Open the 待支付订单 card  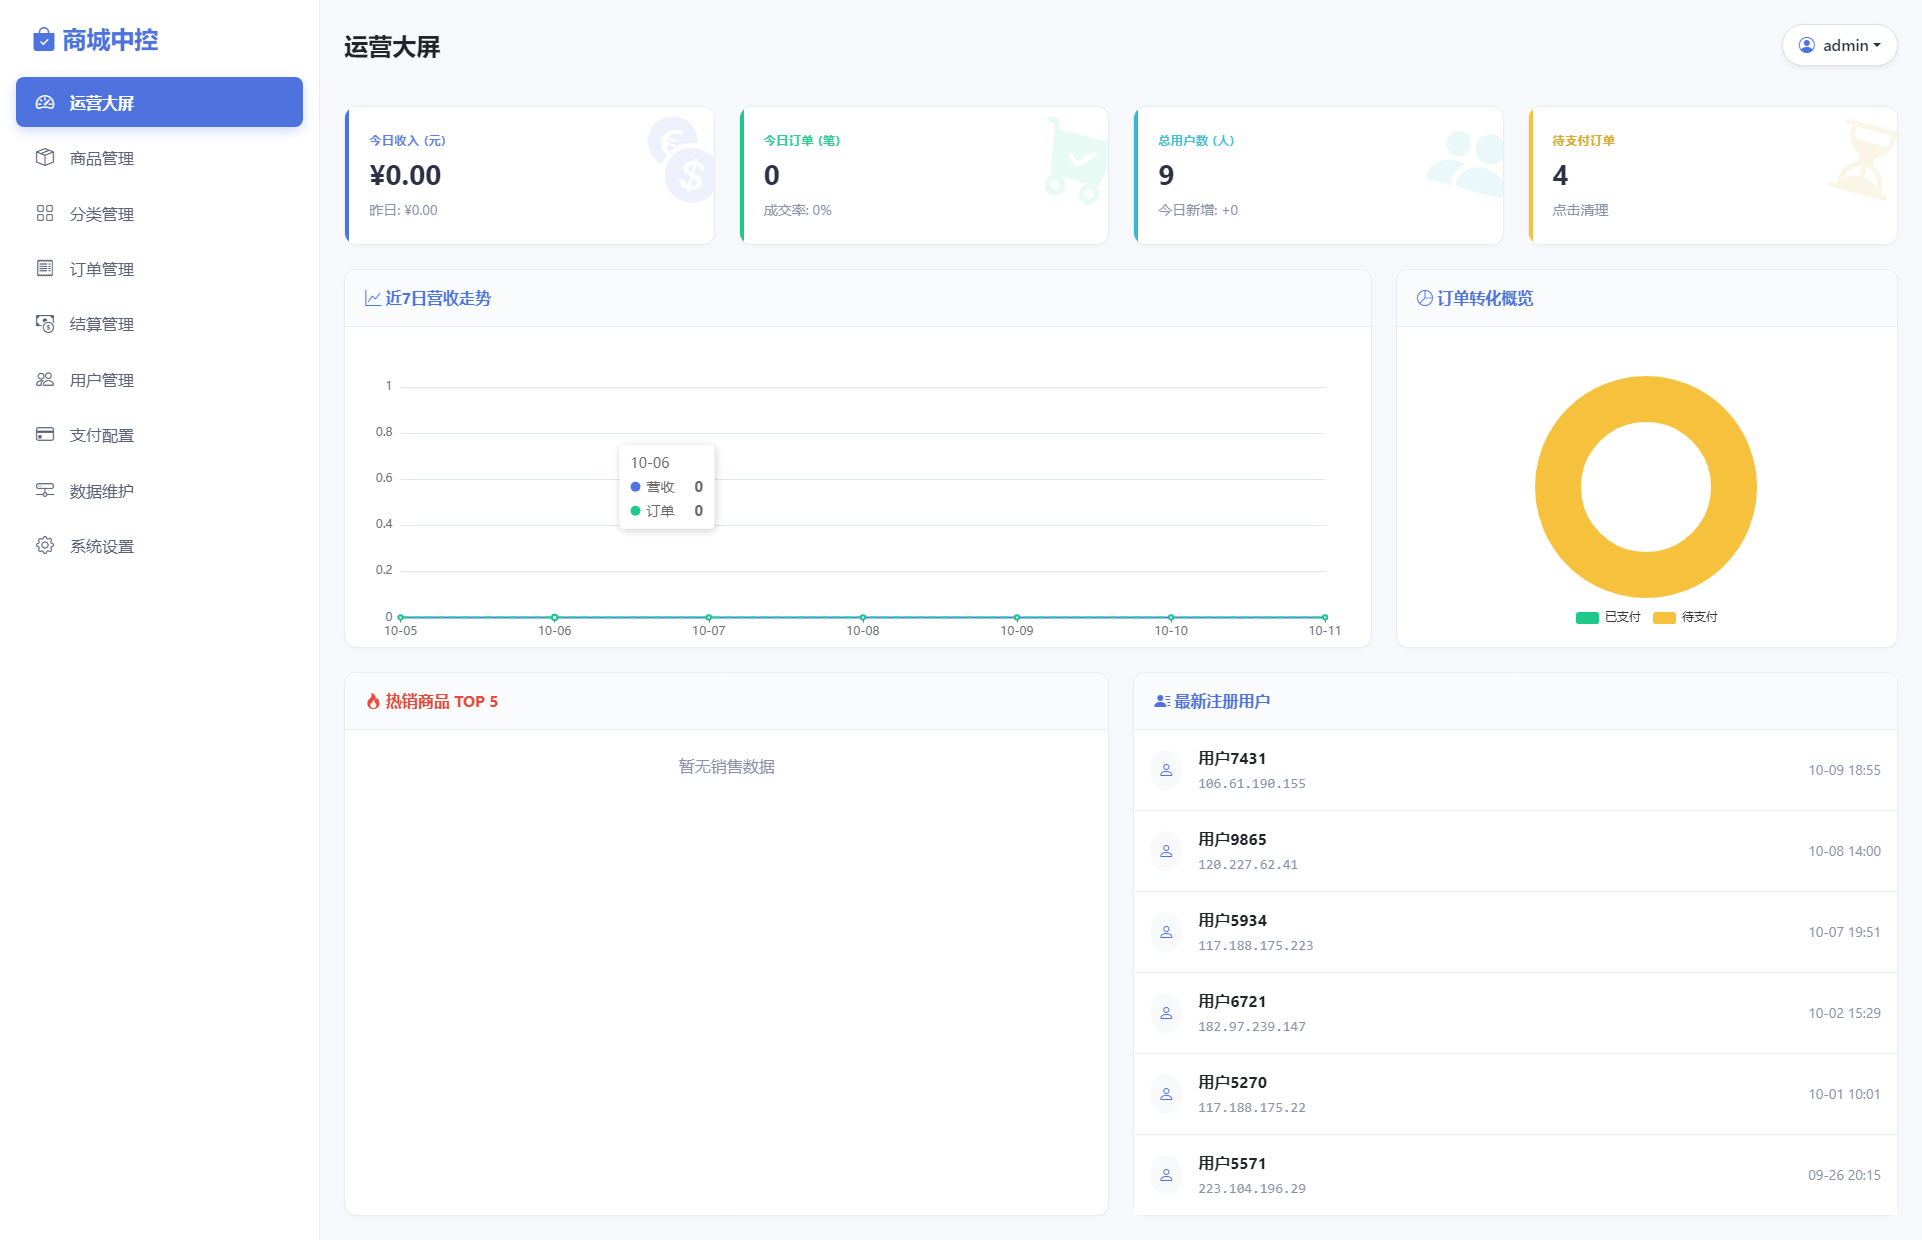pyautogui.click(x=1713, y=175)
